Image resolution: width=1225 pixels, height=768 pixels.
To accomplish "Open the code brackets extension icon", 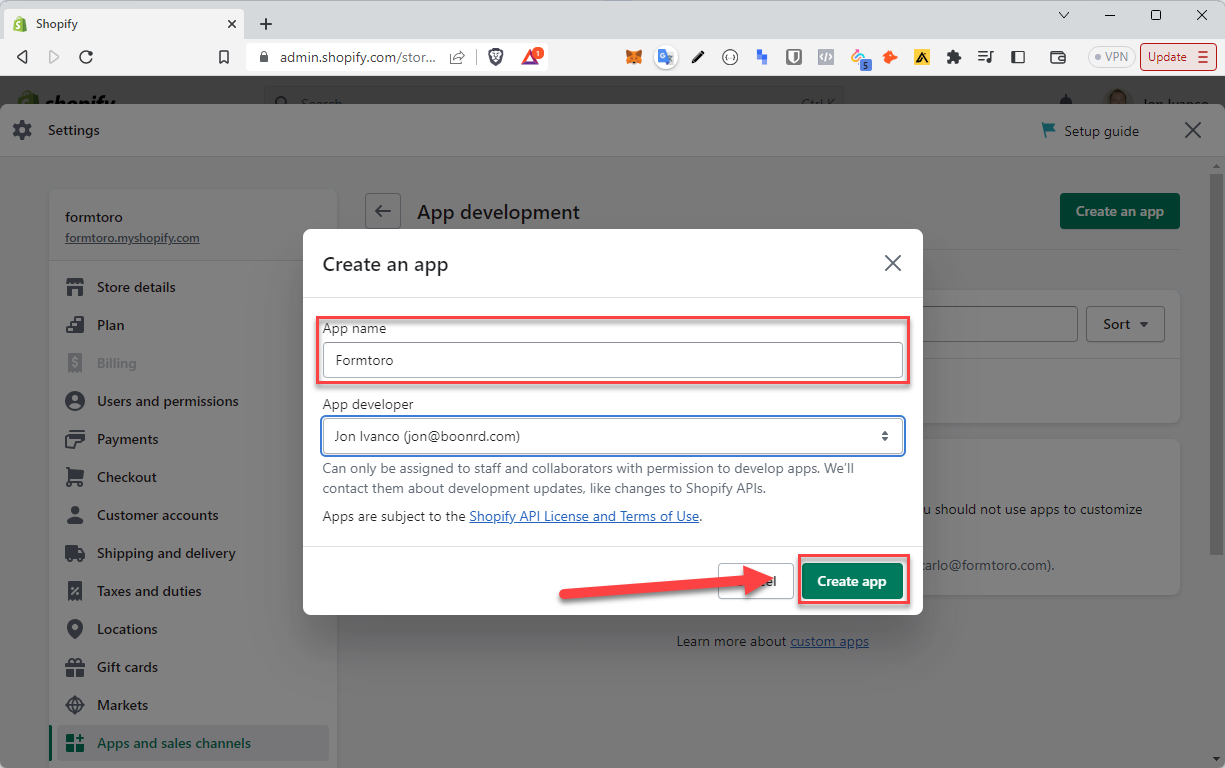I will 826,57.
